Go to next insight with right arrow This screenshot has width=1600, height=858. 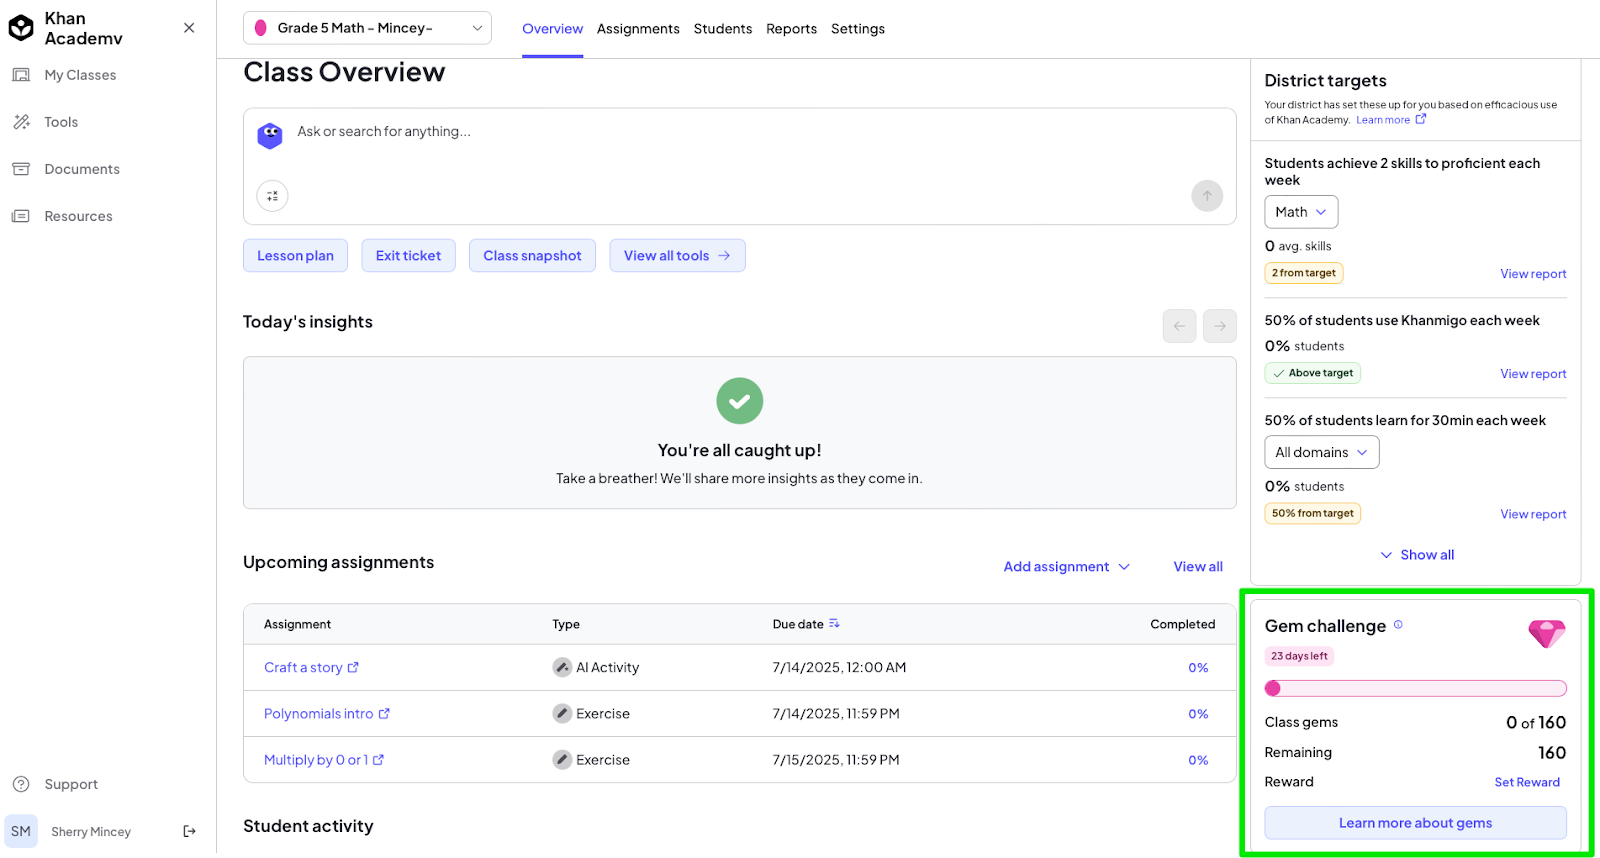(x=1220, y=326)
